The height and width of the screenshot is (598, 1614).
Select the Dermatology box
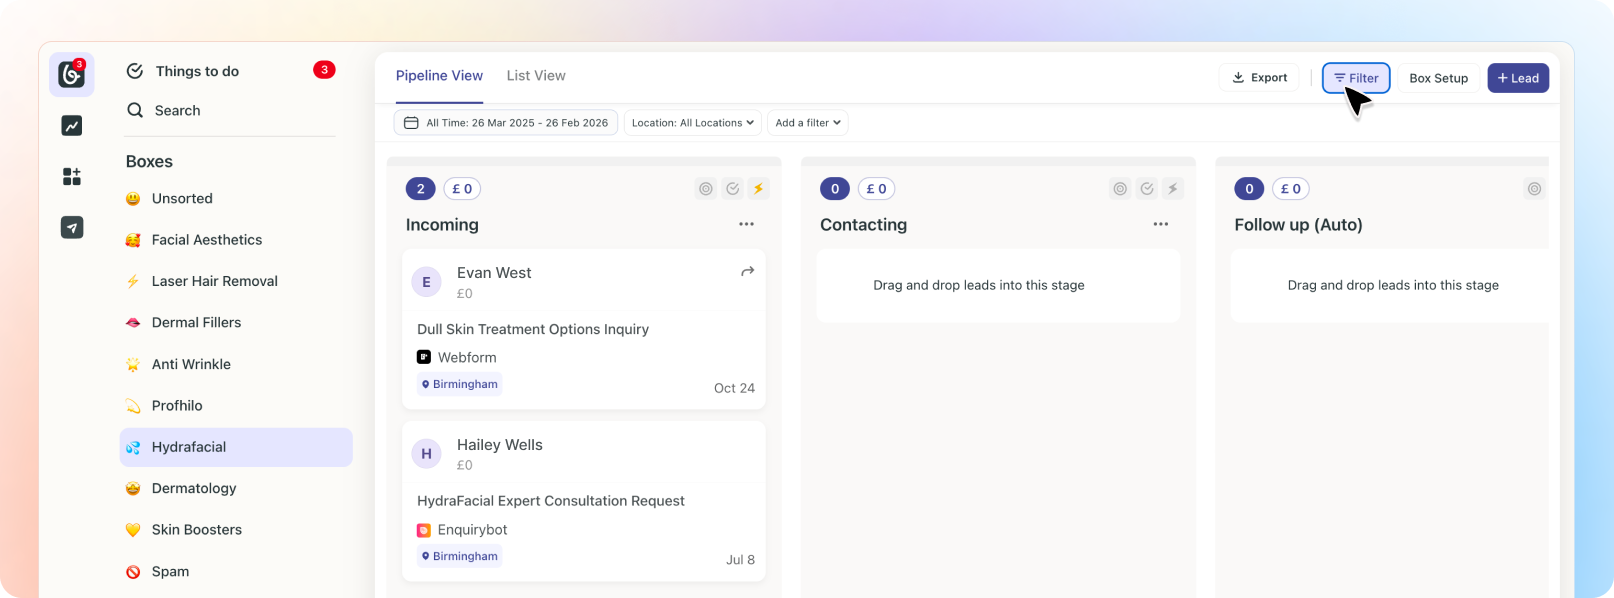click(236, 489)
